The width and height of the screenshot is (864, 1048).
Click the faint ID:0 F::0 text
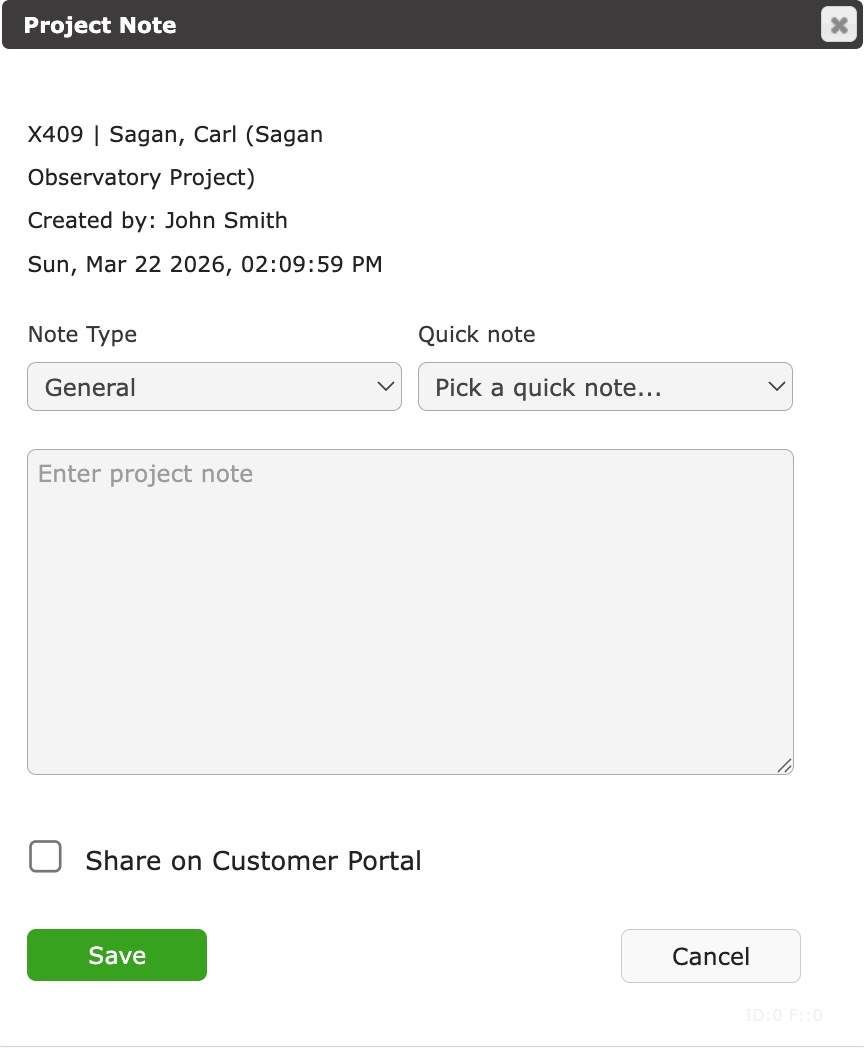pyautogui.click(x=784, y=1016)
